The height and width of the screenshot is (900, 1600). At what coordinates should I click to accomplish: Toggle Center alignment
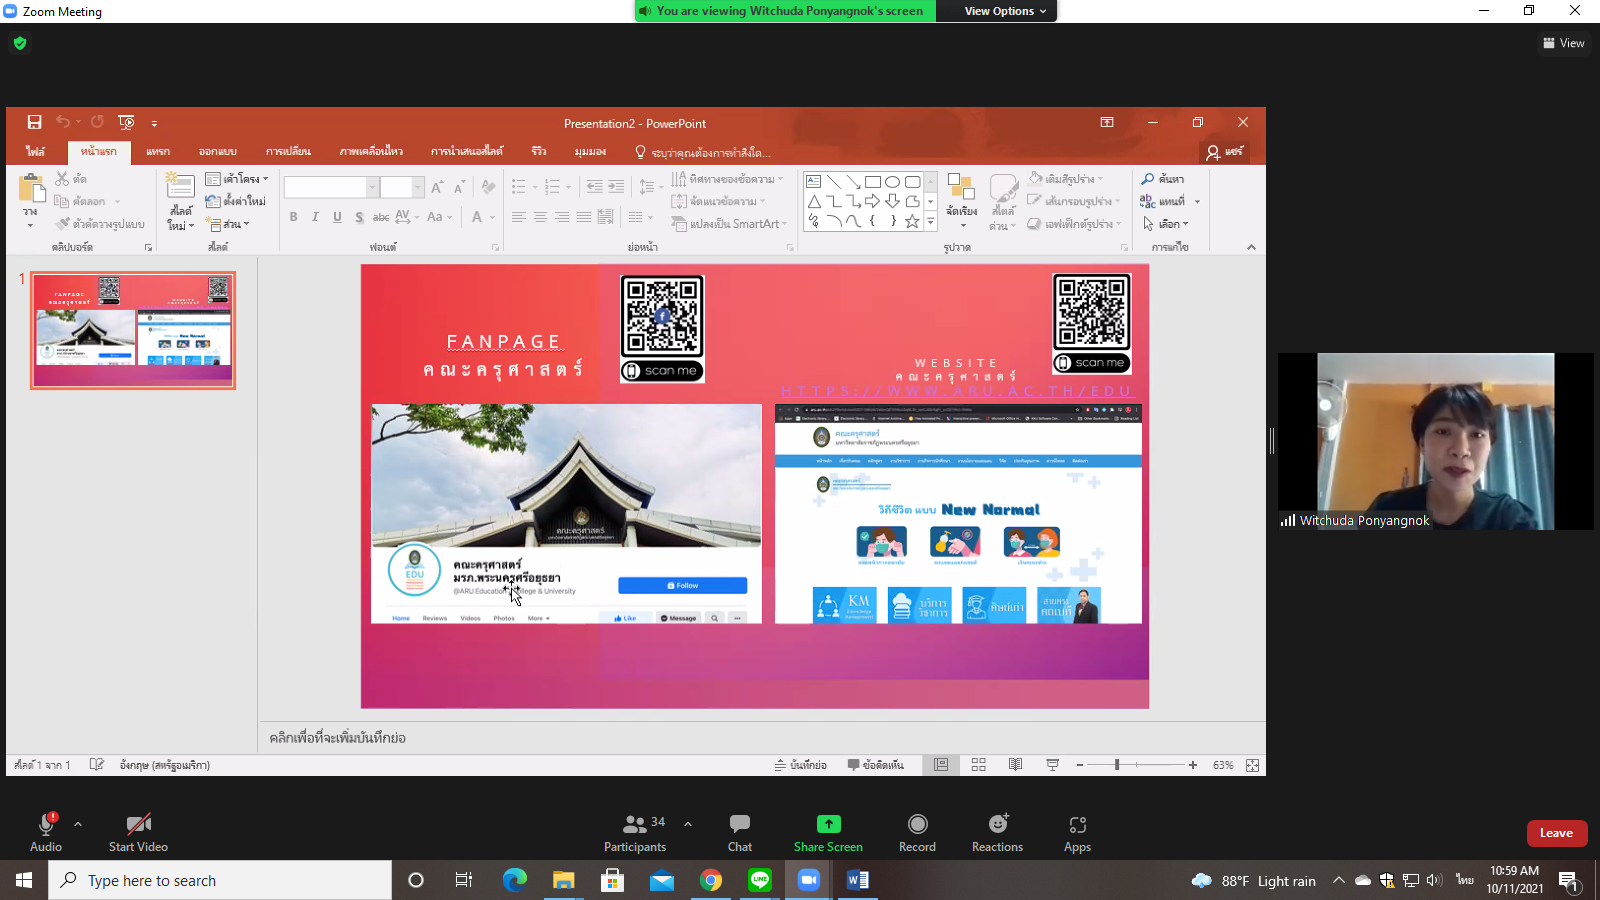click(x=540, y=217)
